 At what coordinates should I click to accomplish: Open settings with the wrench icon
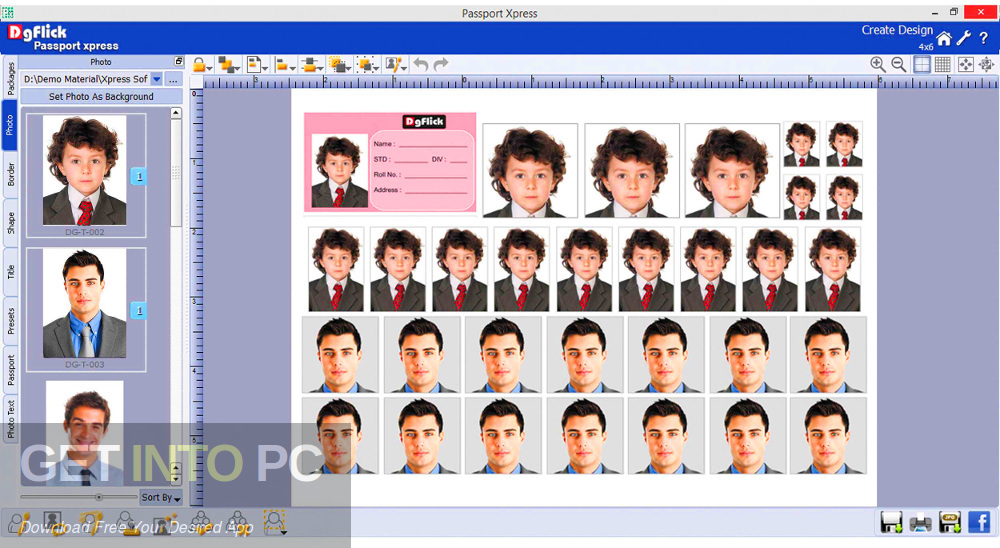coord(964,38)
